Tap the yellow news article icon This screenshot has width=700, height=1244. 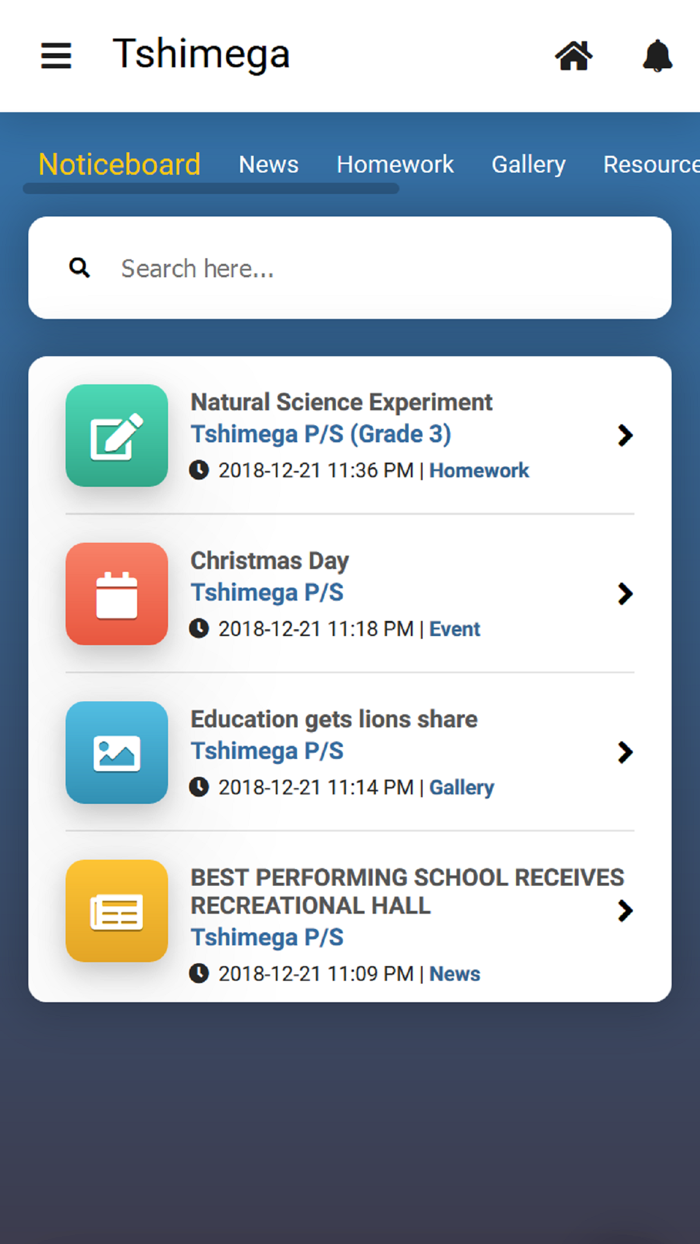click(x=117, y=911)
